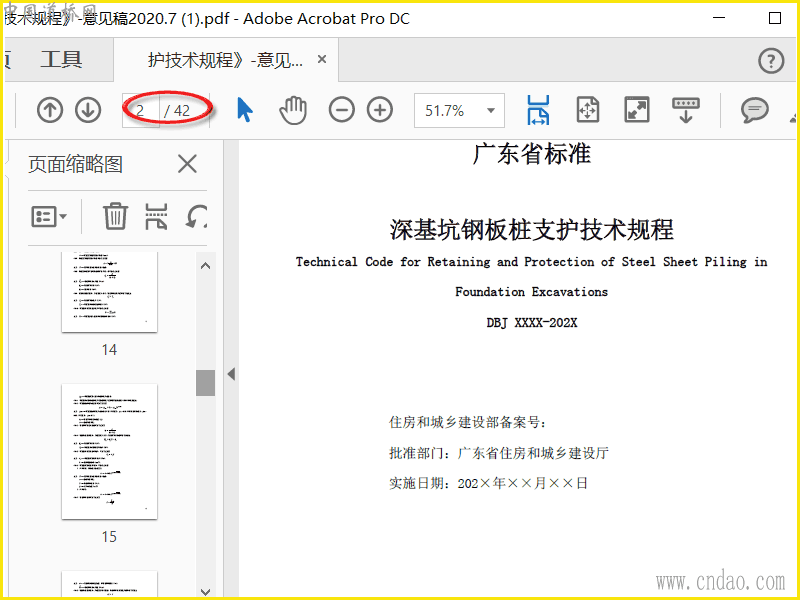The image size is (800, 600).
Task: Click the current page number field
Action: pyautogui.click(x=140, y=110)
